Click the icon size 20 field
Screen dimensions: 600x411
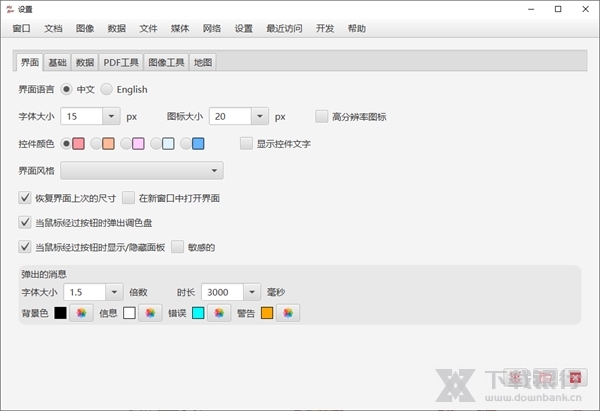(230, 116)
